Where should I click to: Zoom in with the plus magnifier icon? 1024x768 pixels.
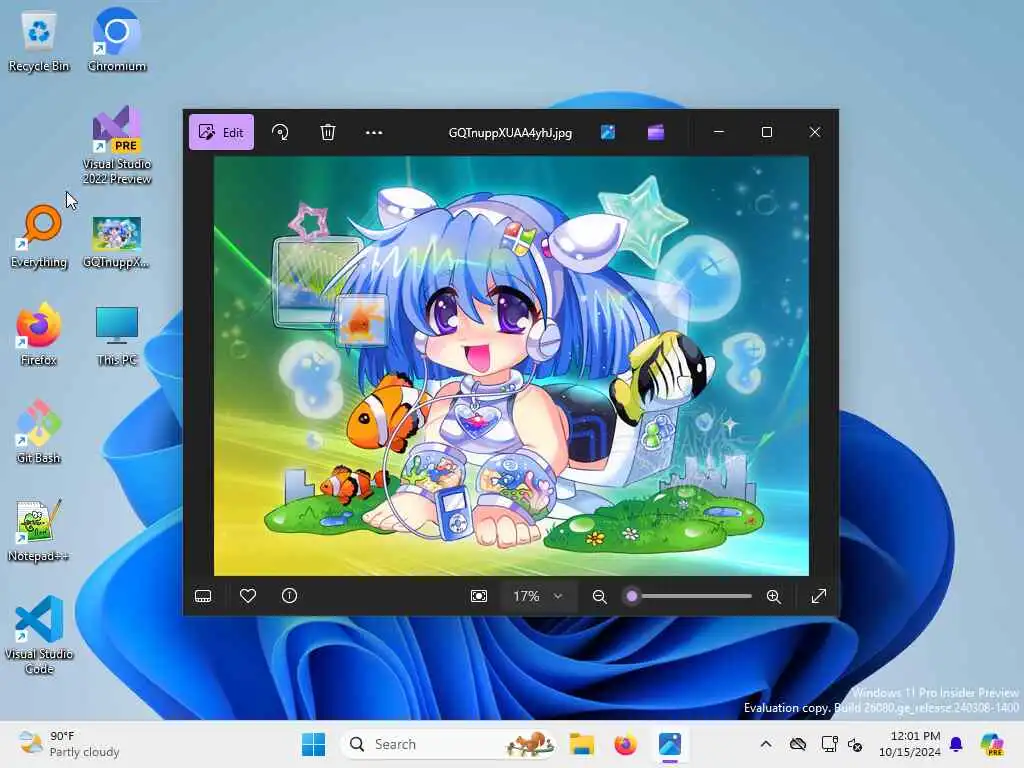pyautogui.click(x=774, y=596)
